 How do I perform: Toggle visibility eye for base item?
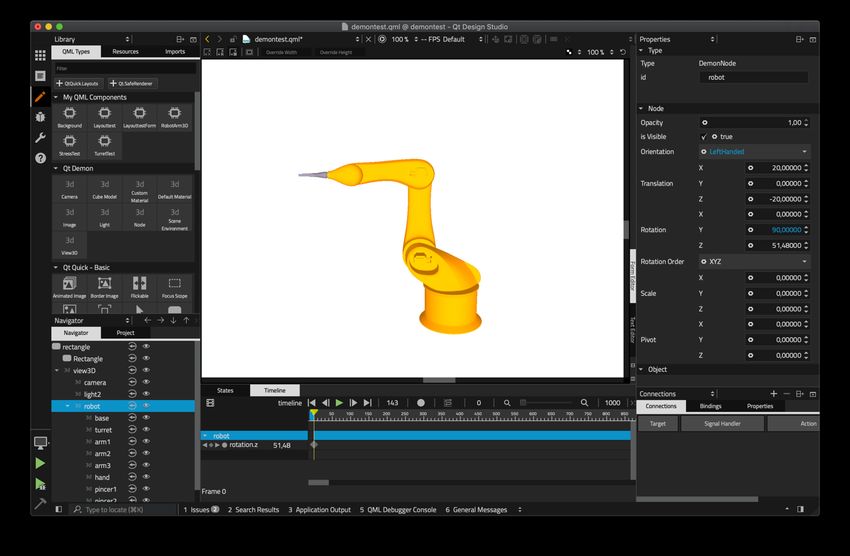point(146,418)
